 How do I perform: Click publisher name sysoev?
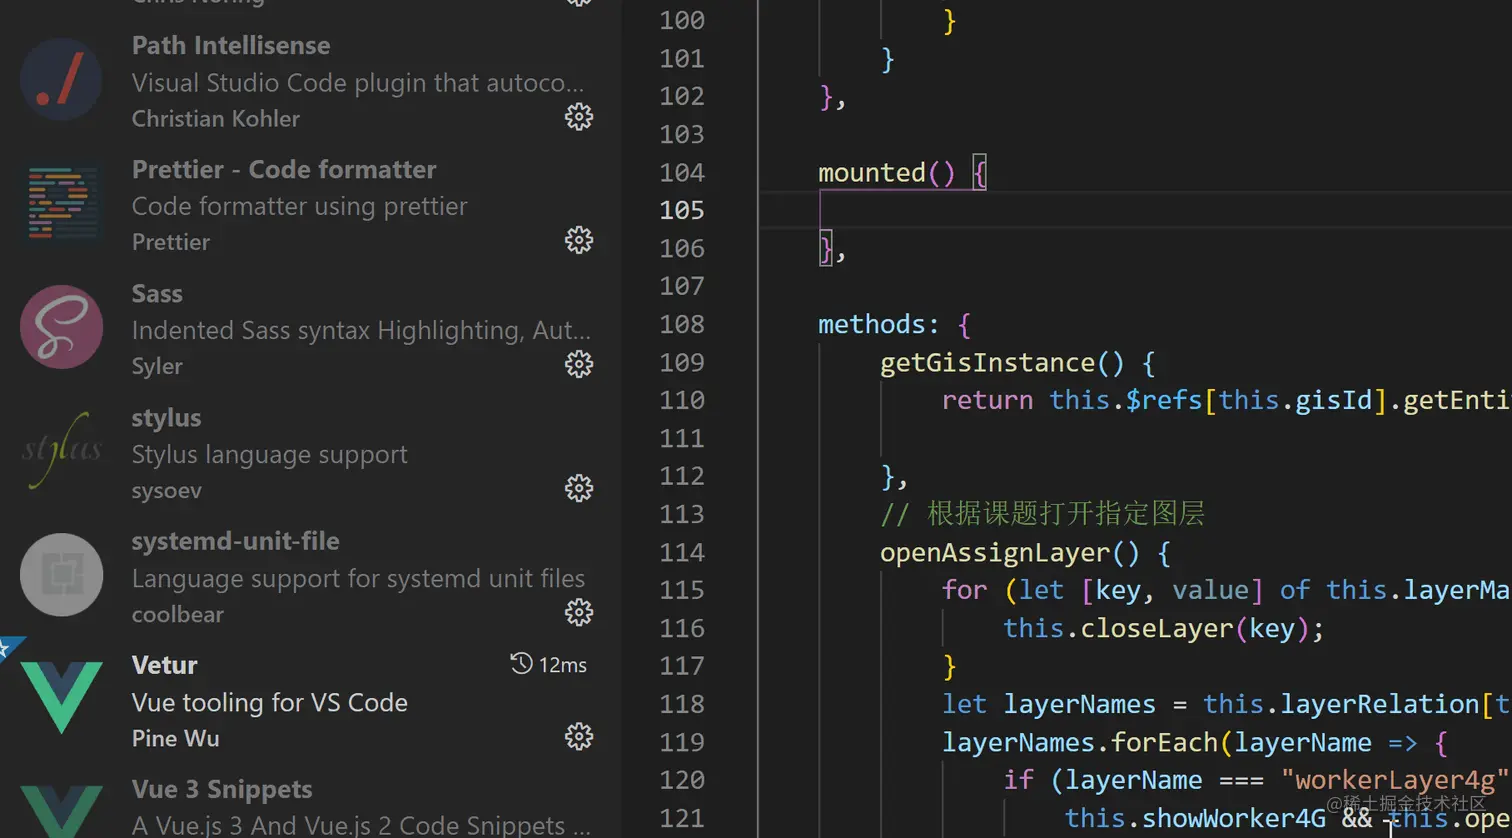click(167, 490)
